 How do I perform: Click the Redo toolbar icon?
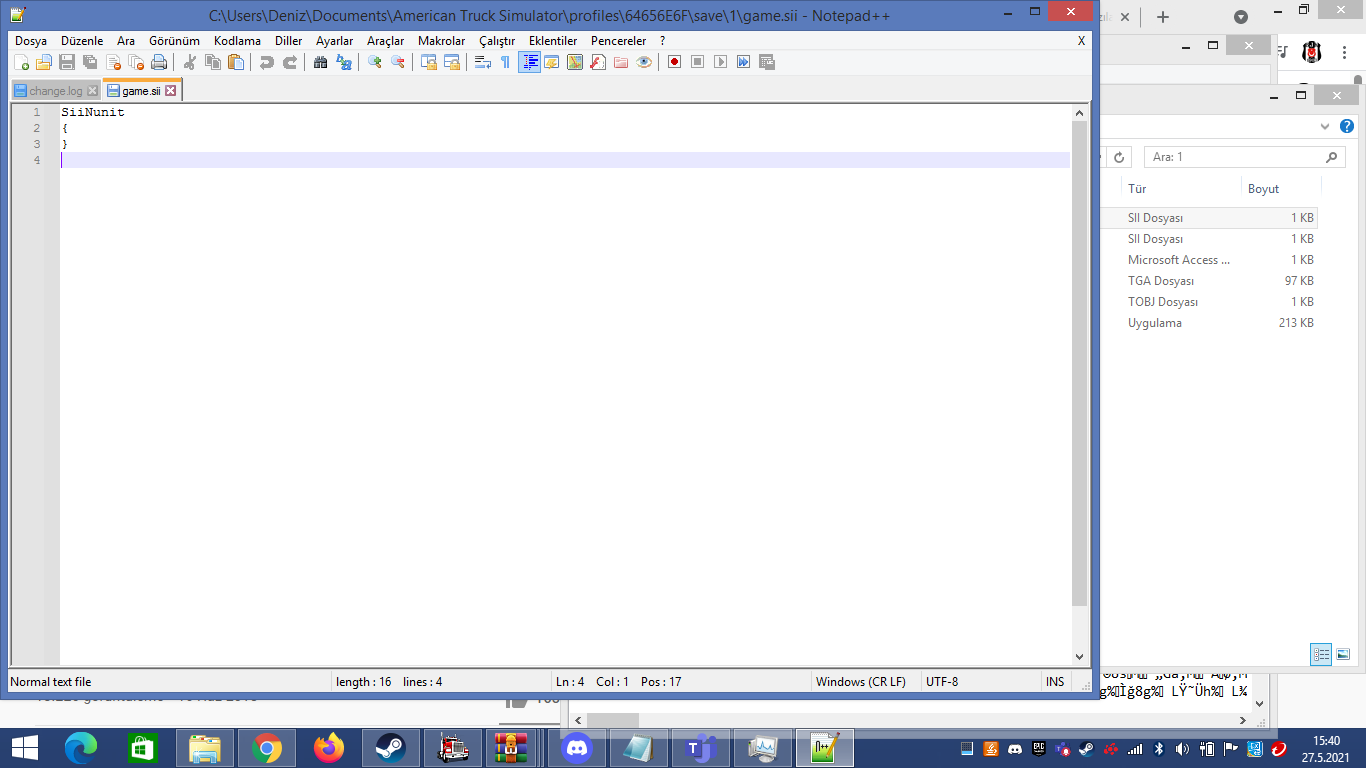(x=290, y=62)
